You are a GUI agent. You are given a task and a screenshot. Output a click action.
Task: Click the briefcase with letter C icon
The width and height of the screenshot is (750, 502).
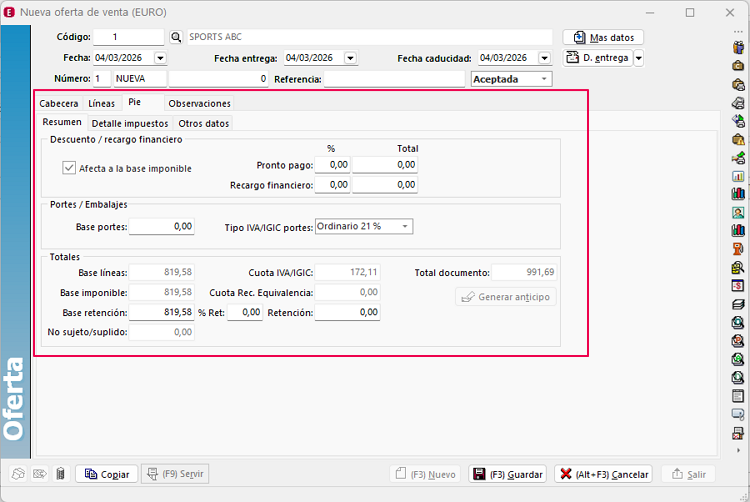738,65
